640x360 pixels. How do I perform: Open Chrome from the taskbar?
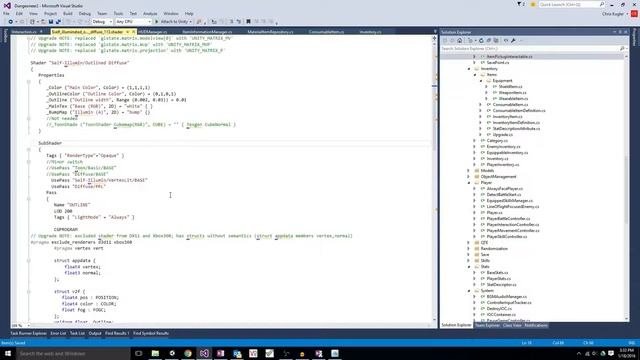point(188,353)
